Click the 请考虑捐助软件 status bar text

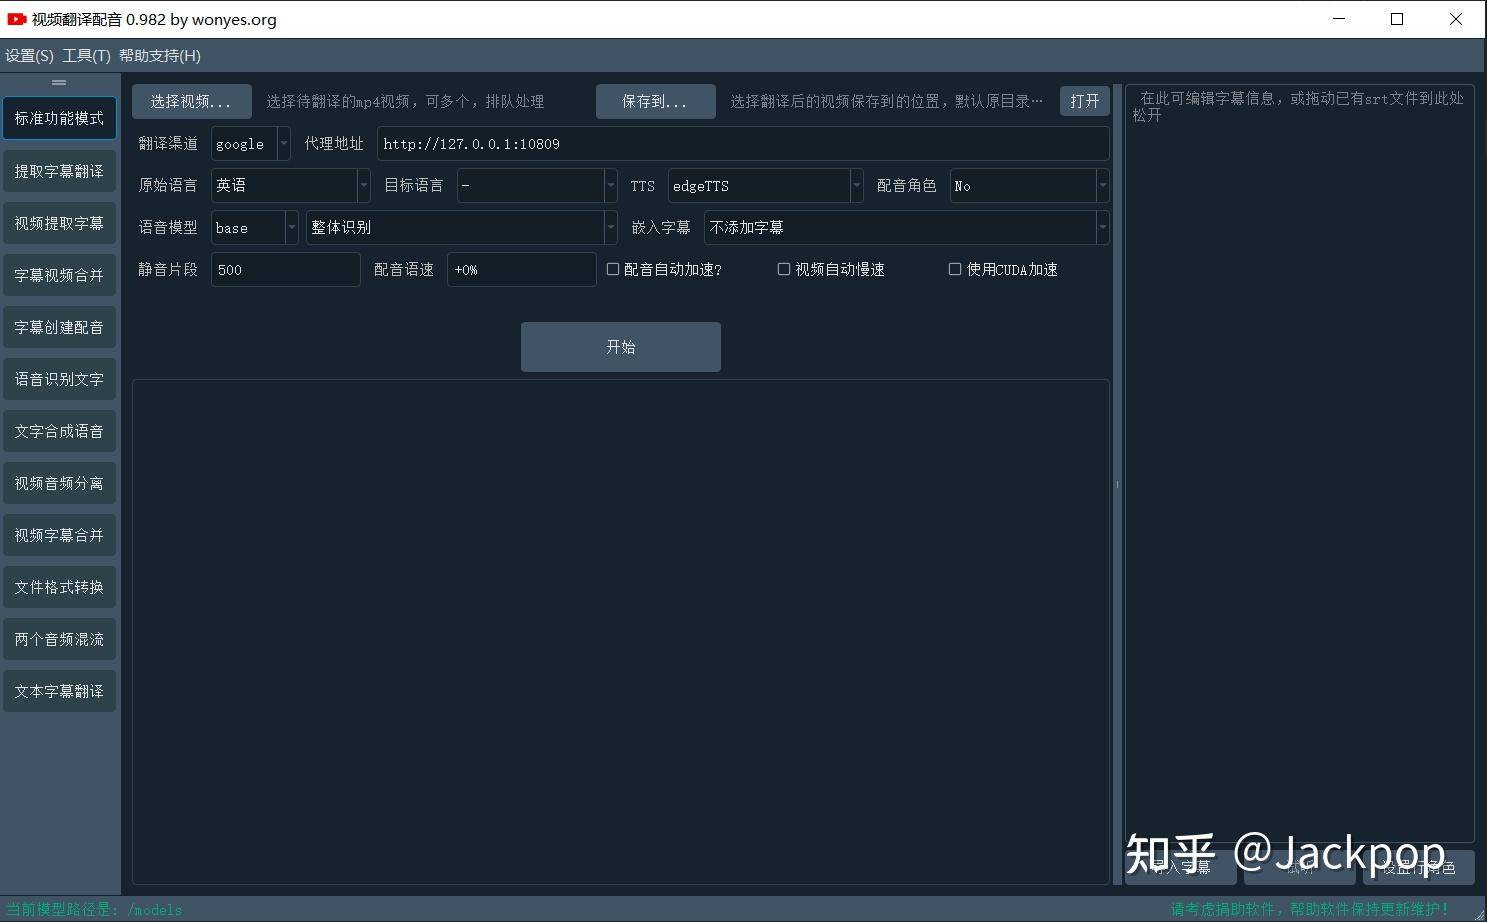coord(1309,909)
